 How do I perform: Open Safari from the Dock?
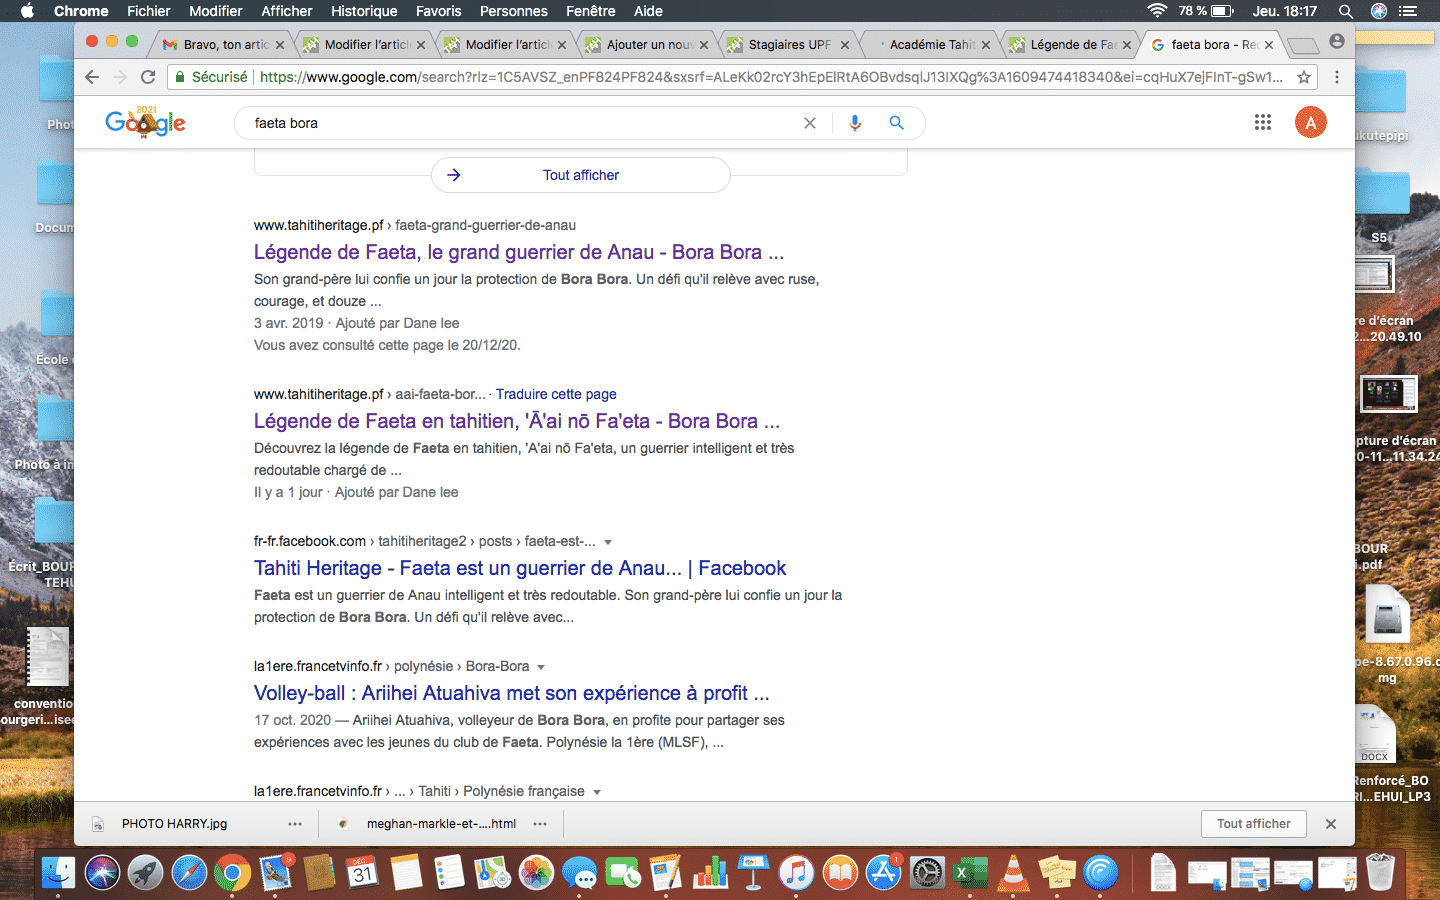coord(189,873)
